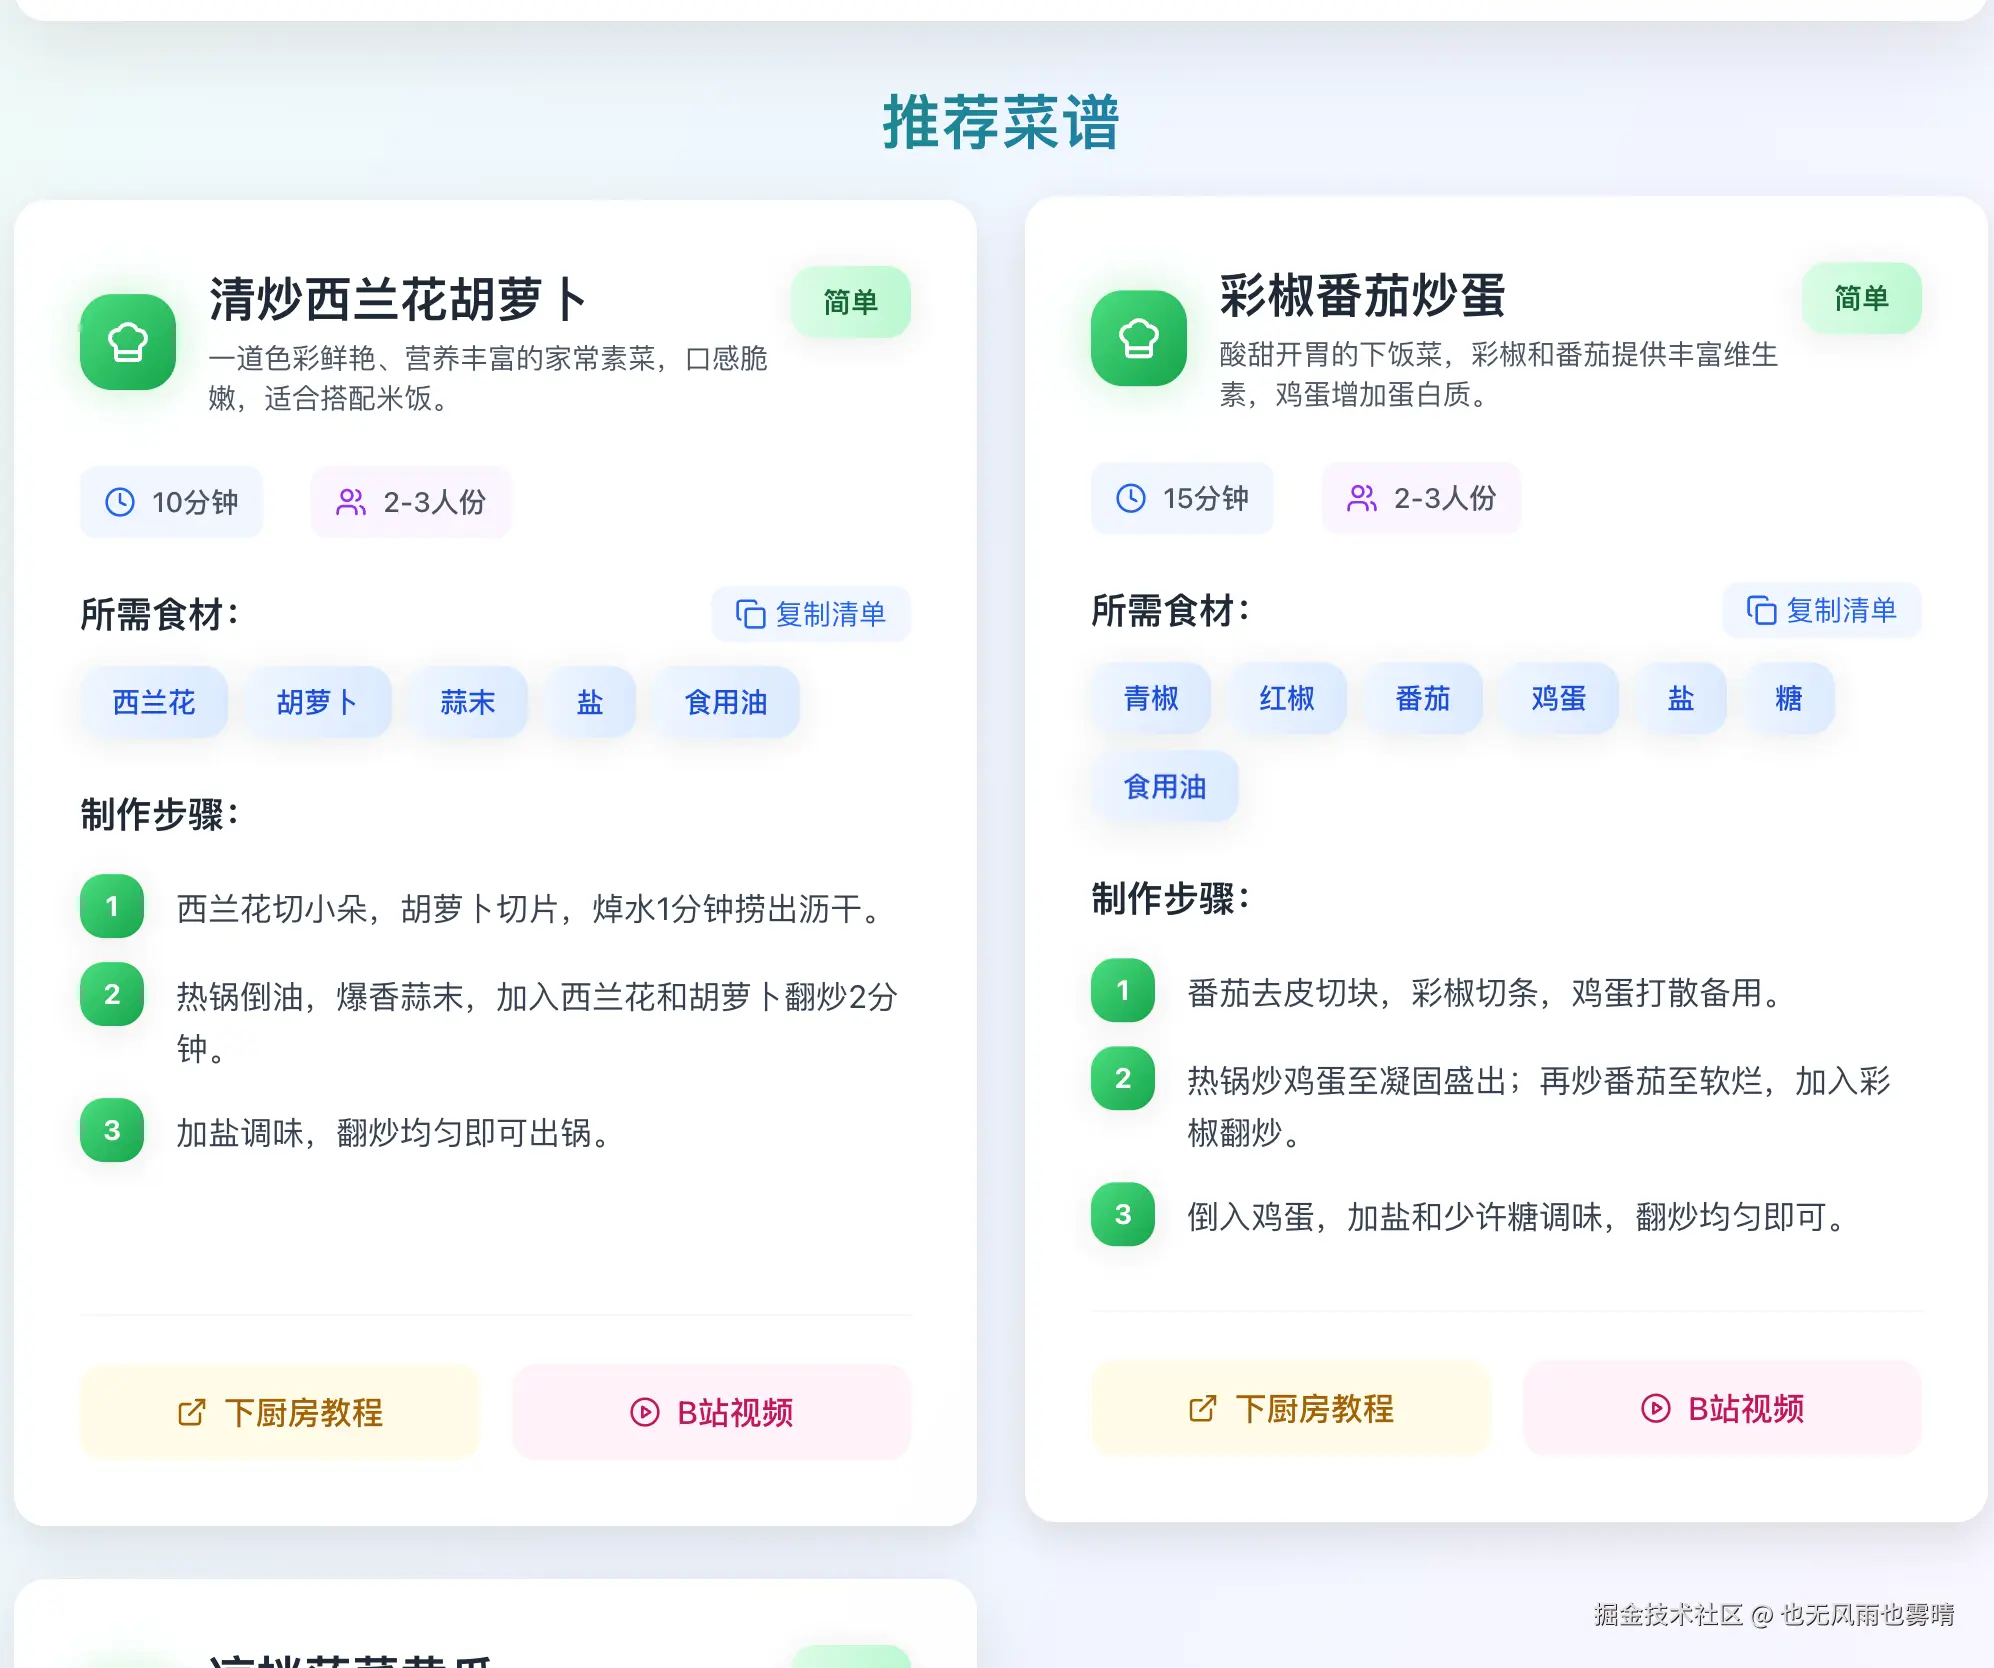
Task: Click the 简单 difficulty badge on left card
Action: pyautogui.click(x=850, y=302)
